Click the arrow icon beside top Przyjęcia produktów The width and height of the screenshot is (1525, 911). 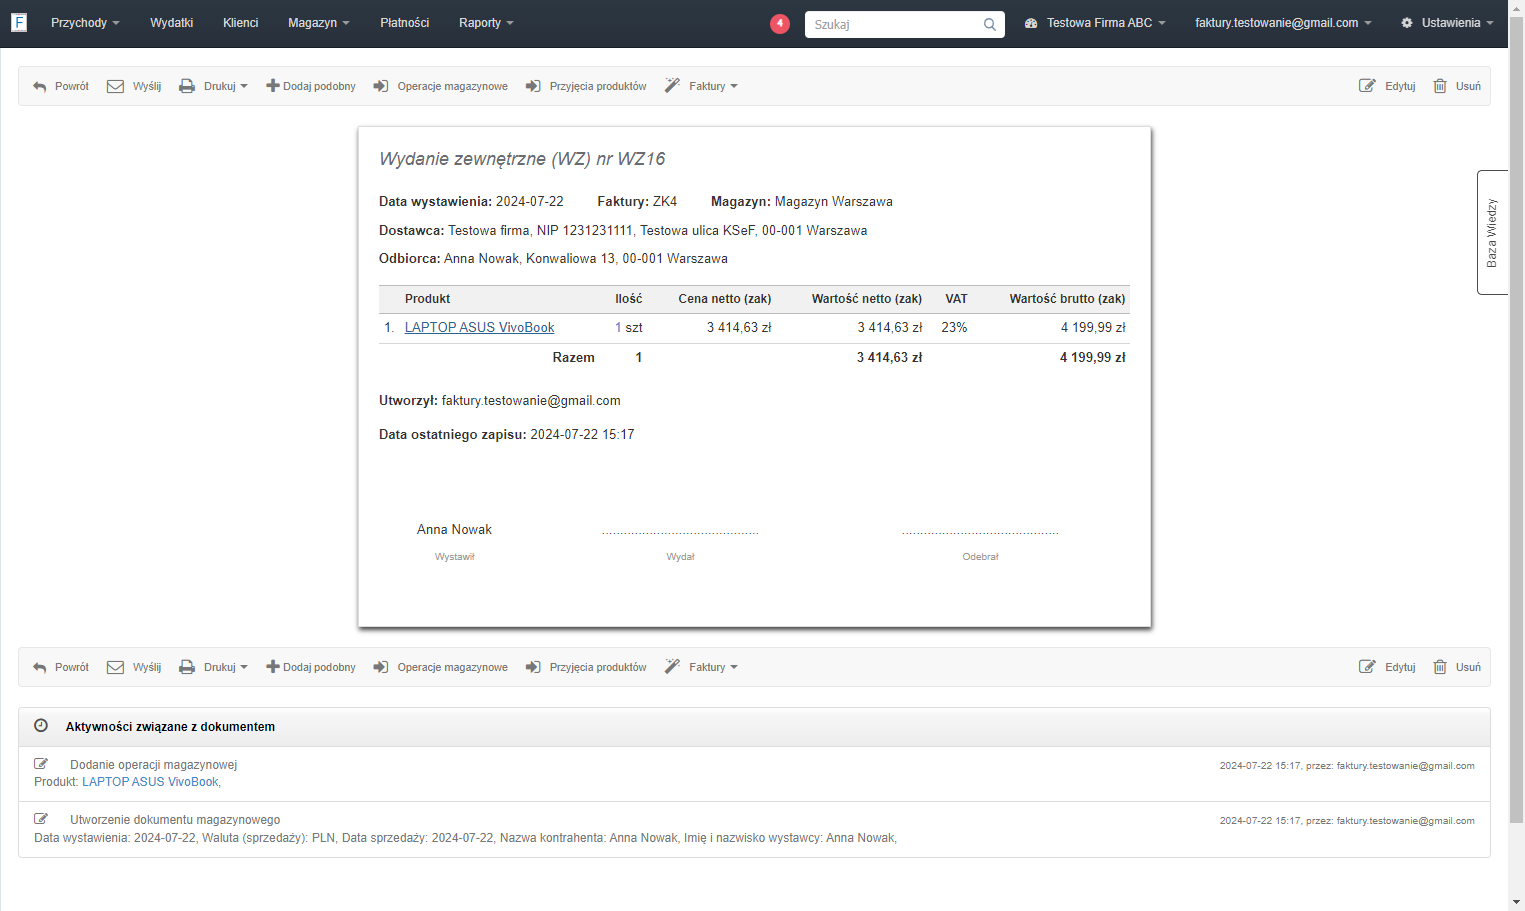(533, 86)
